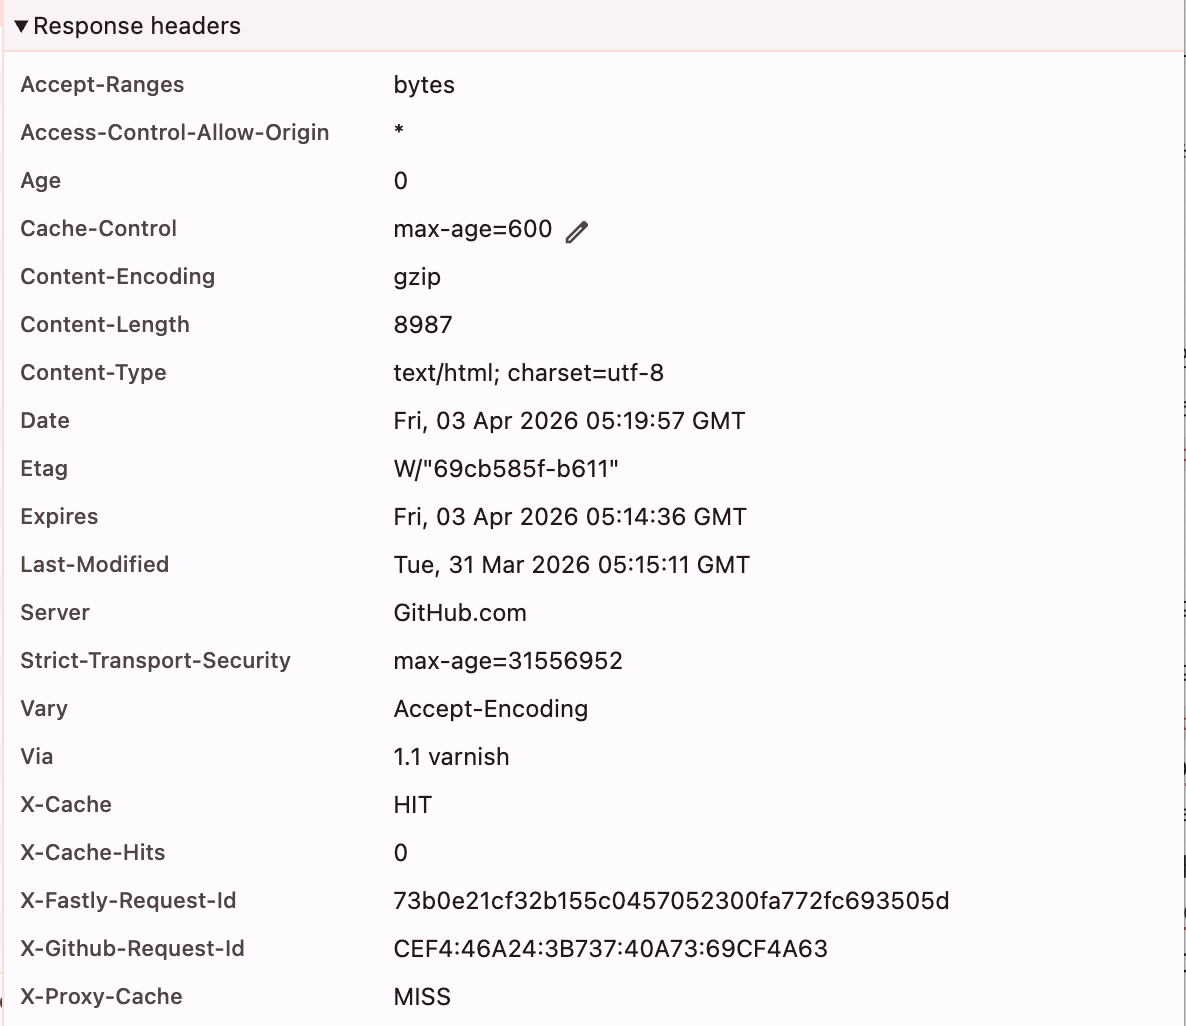Click the Content-Length value 8987
The image size is (1186, 1026).
point(423,325)
